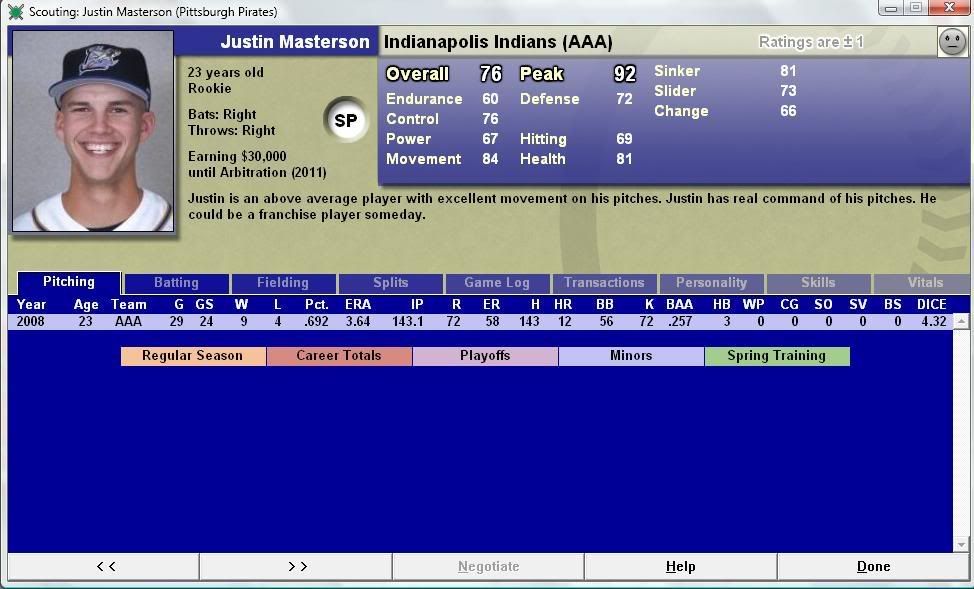Switch to the Batting tab

[x=176, y=283]
